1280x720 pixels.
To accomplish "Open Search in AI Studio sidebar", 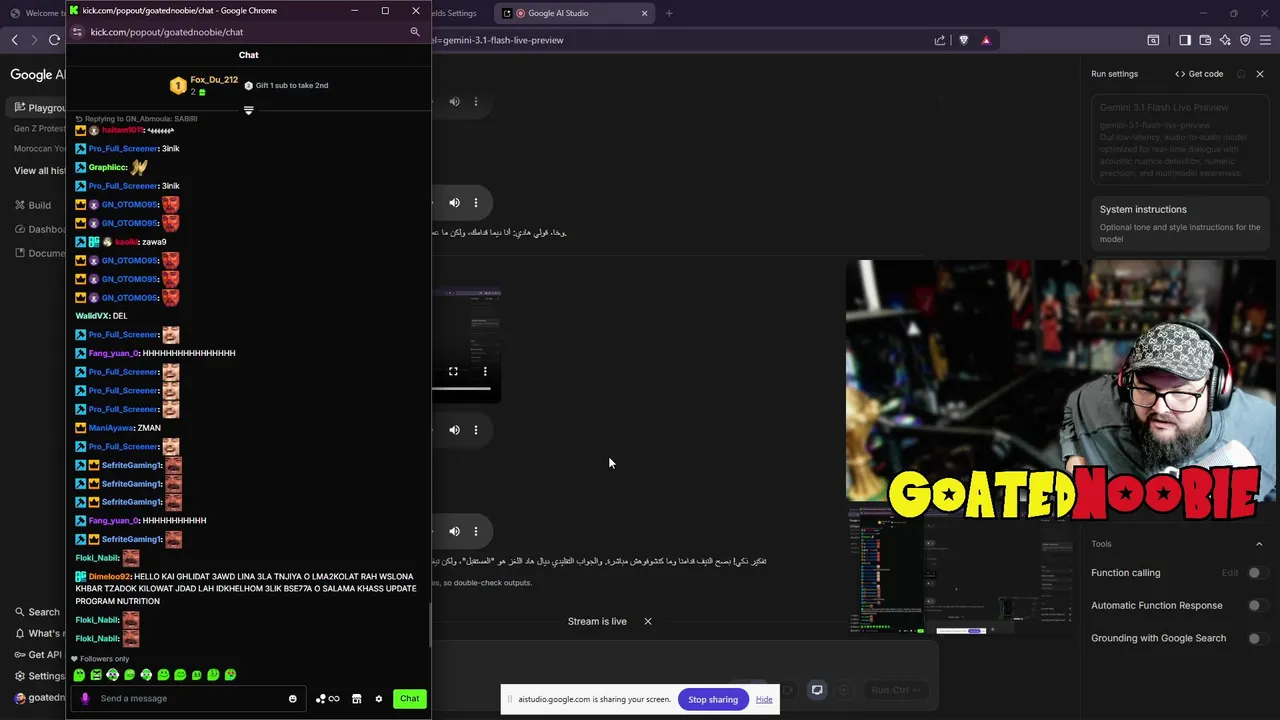I will 37,612.
